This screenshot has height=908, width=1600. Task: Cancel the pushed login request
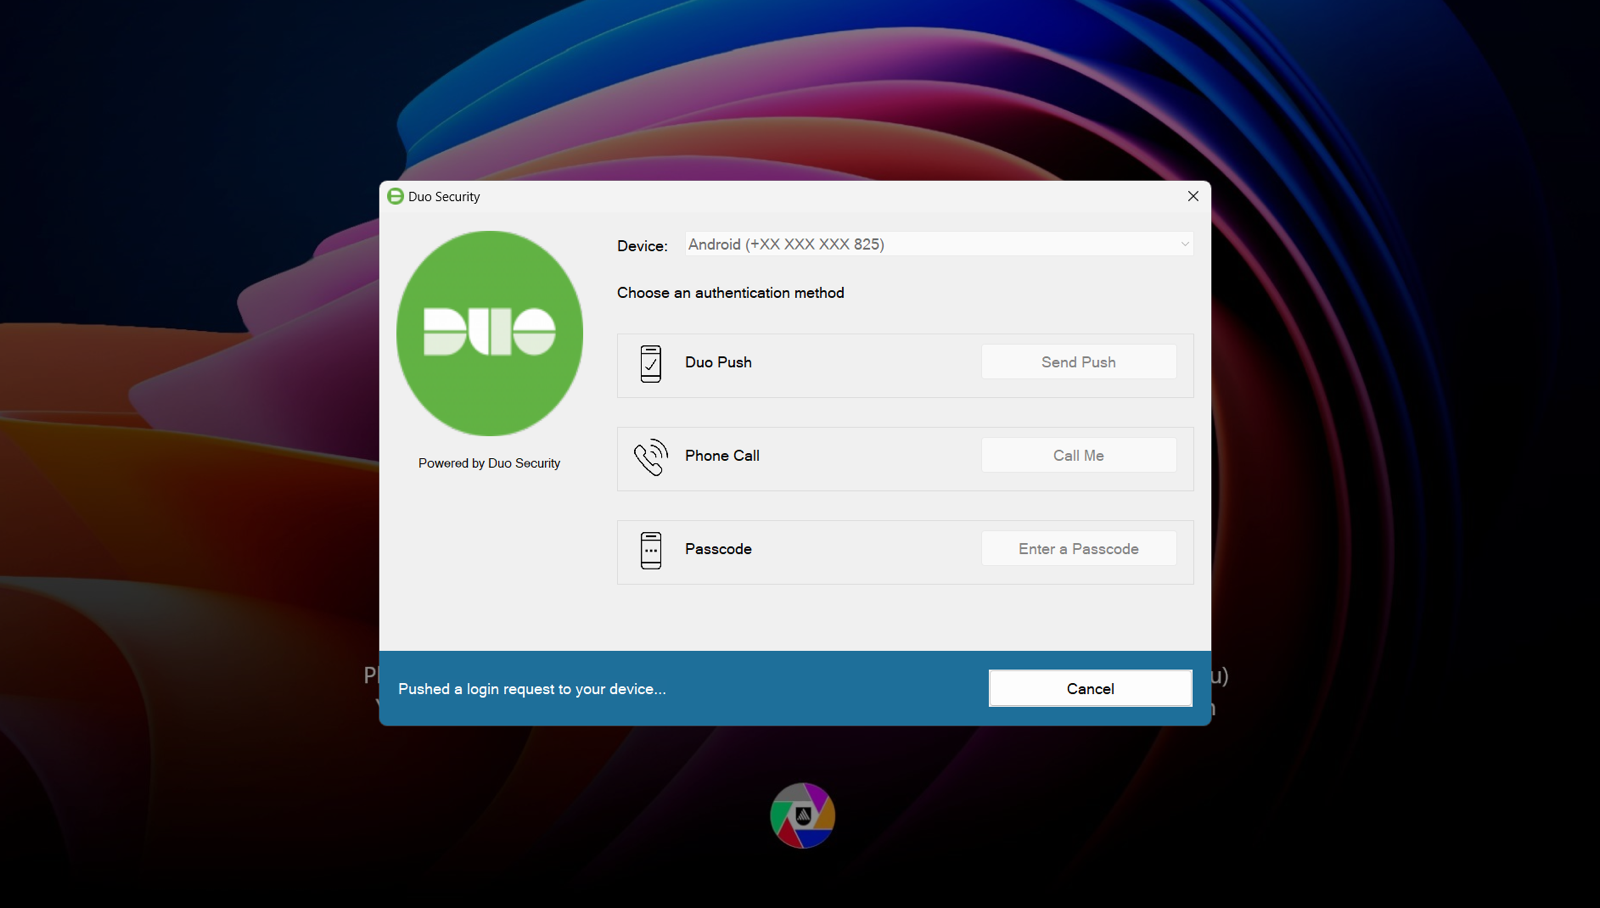click(1089, 688)
